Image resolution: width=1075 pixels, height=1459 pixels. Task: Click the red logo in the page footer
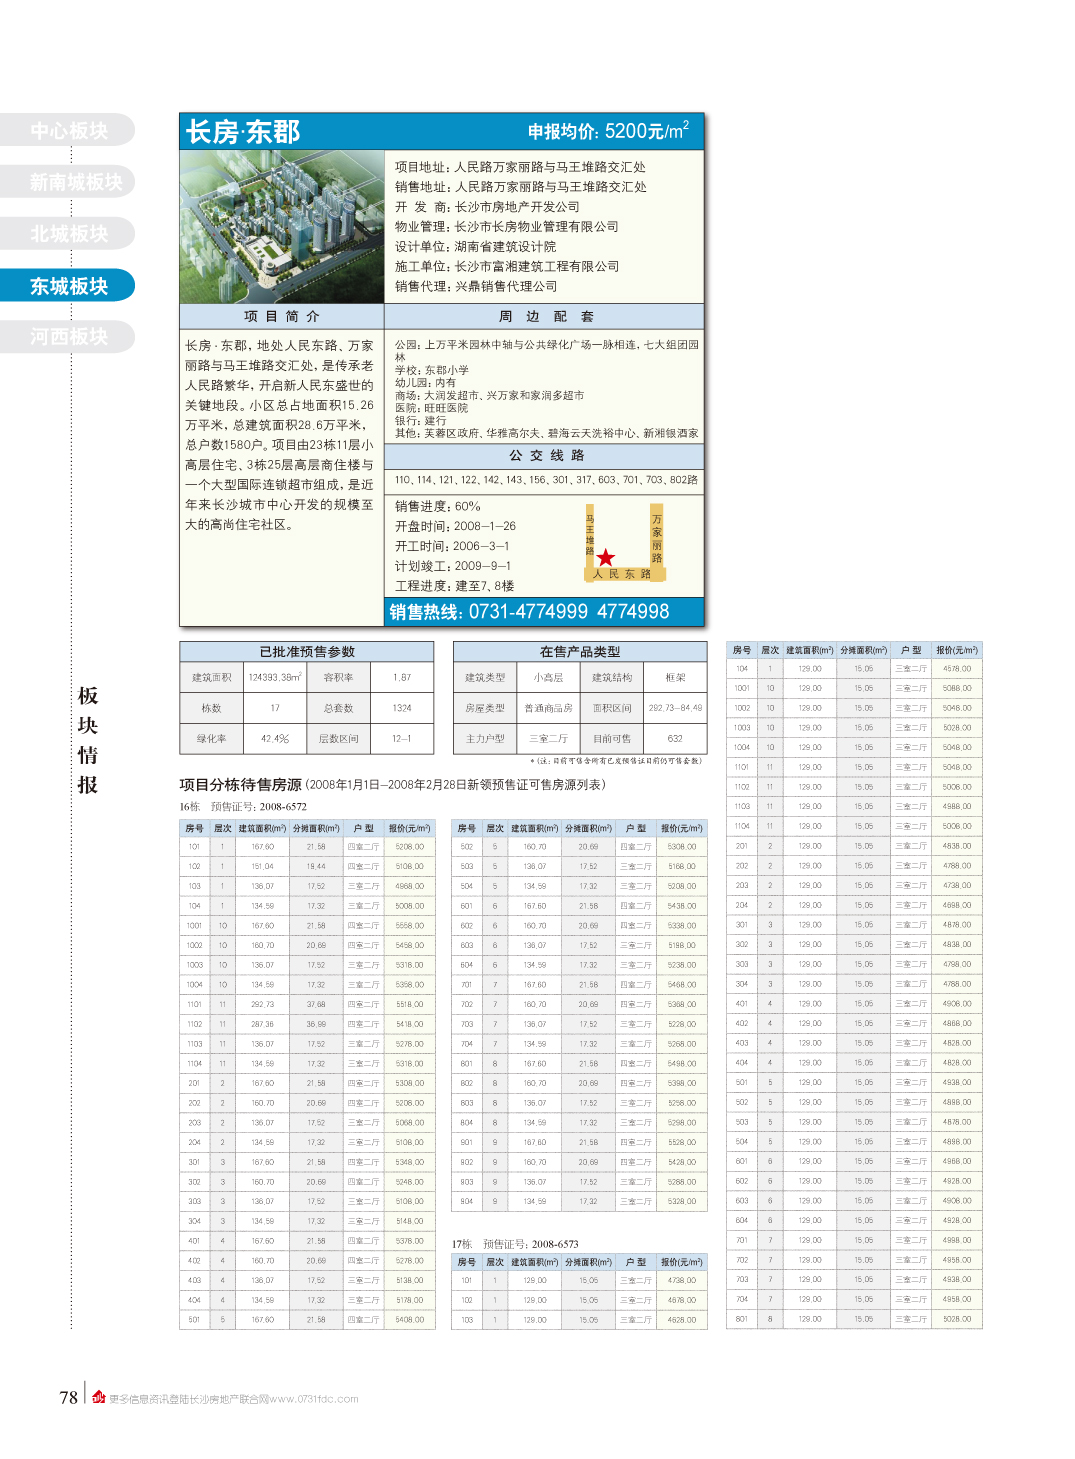tap(98, 1397)
